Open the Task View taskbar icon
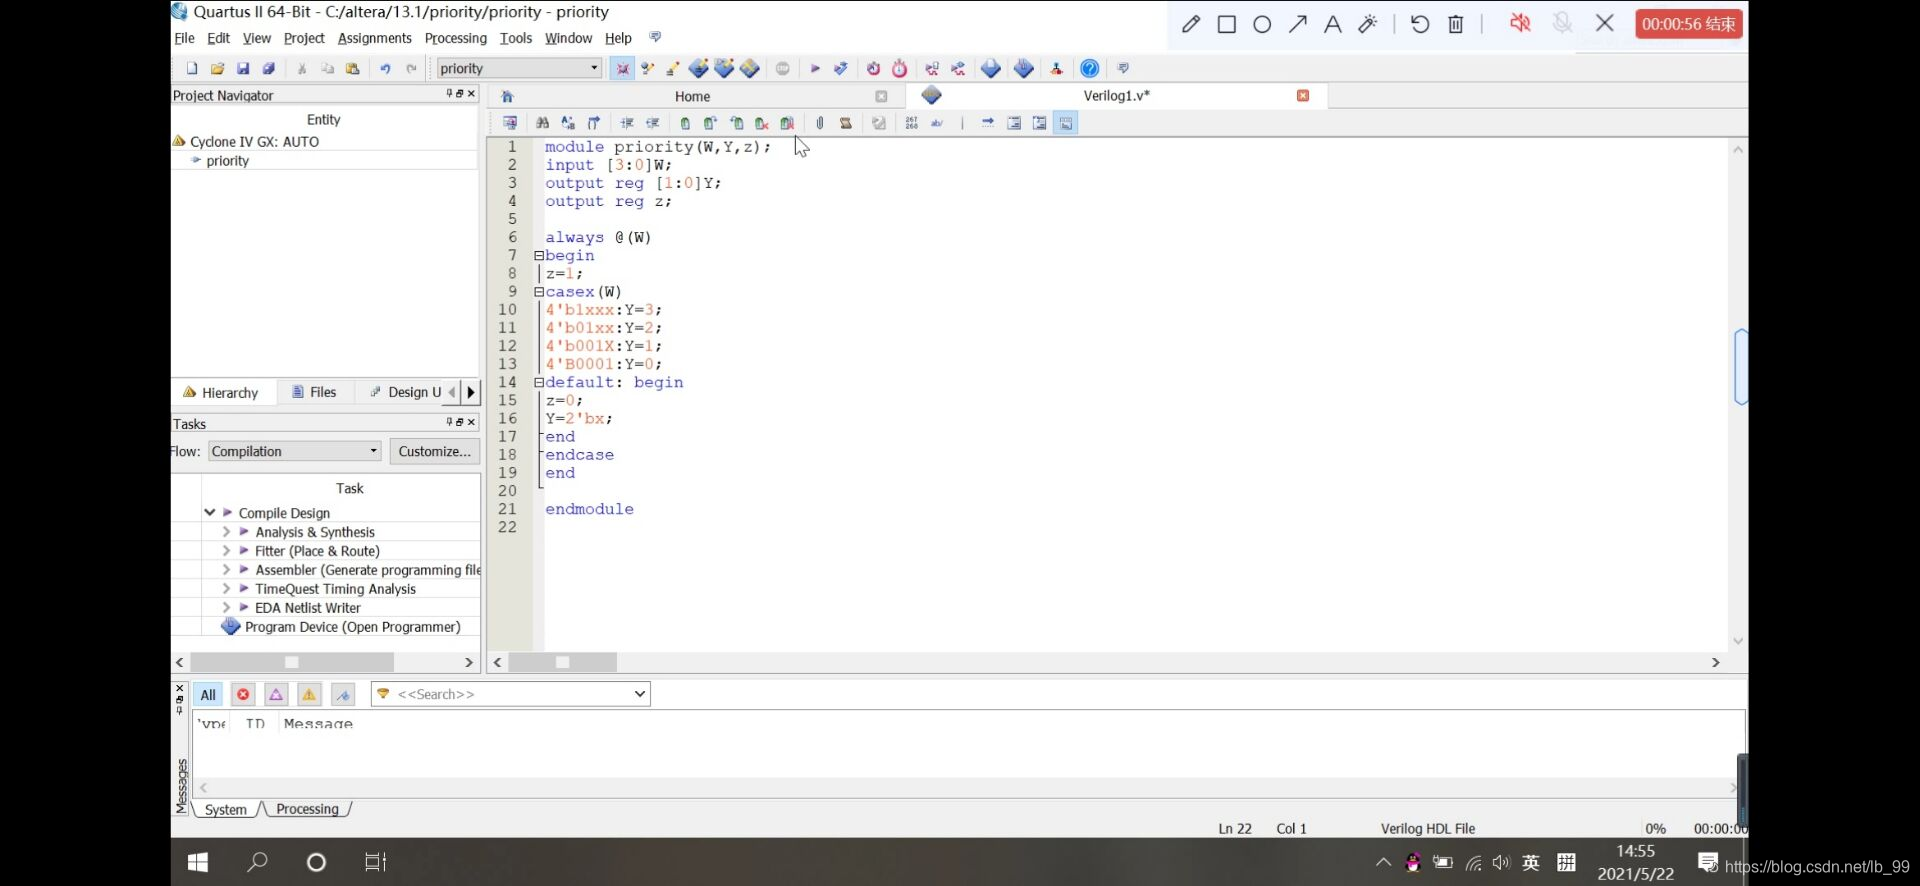The width and height of the screenshot is (1920, 886). coord(375,862)
